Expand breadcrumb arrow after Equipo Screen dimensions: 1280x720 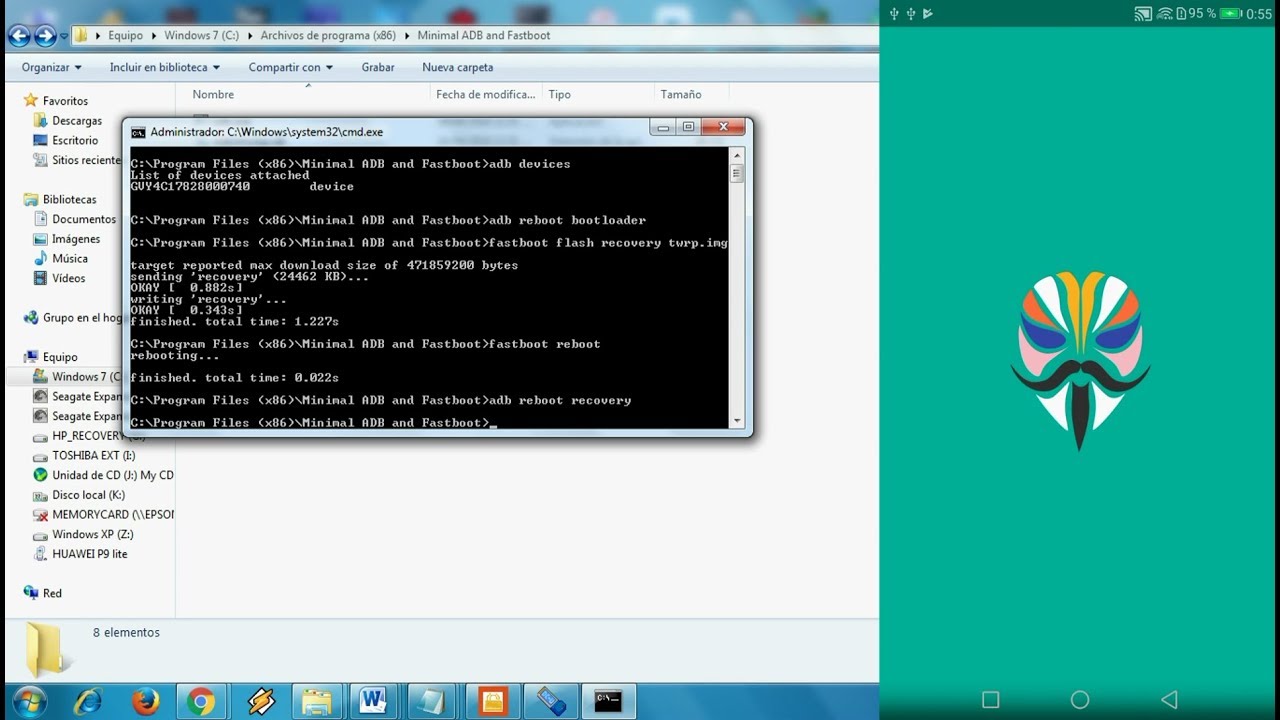tap(154, 36)
